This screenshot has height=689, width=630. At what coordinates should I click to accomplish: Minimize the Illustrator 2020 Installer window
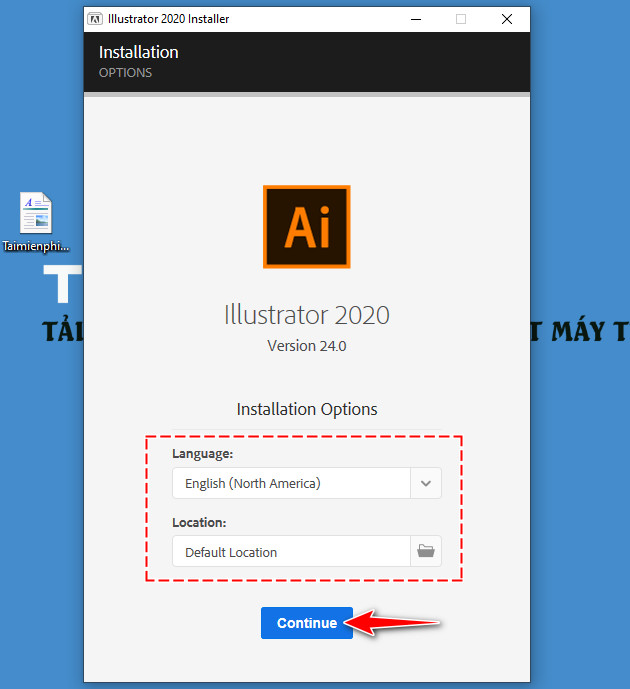click(x=416, y=19)
